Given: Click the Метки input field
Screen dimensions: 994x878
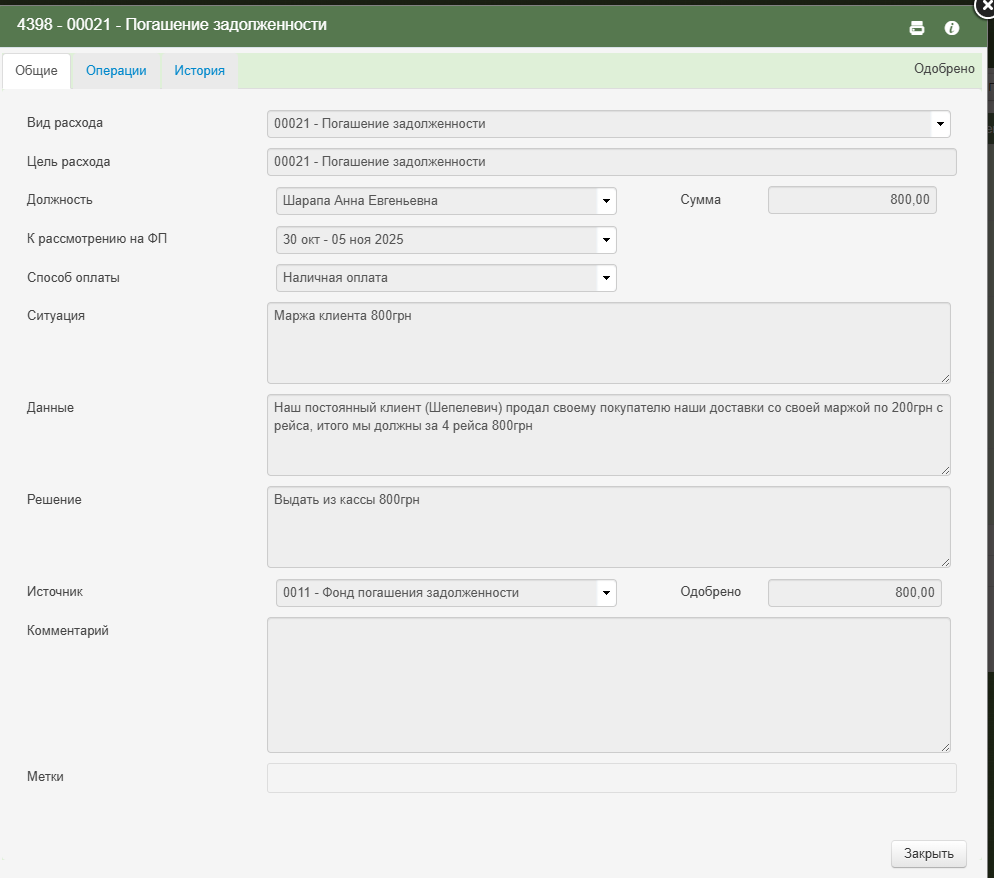Looking at the screenshot, I should (611, 778).
